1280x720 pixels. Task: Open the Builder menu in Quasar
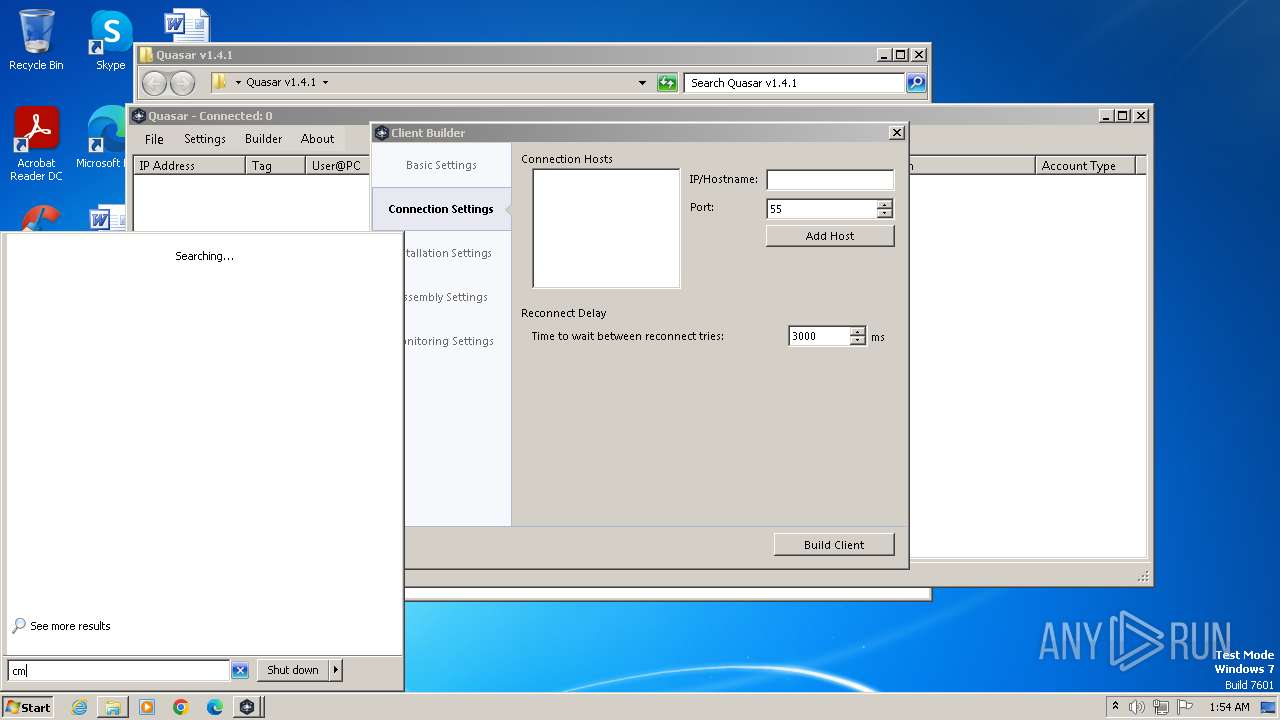tap(263, 139)
